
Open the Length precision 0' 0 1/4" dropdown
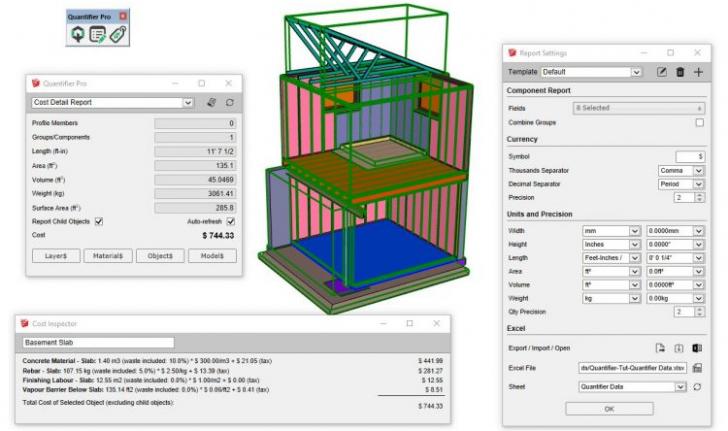[676, 258]
